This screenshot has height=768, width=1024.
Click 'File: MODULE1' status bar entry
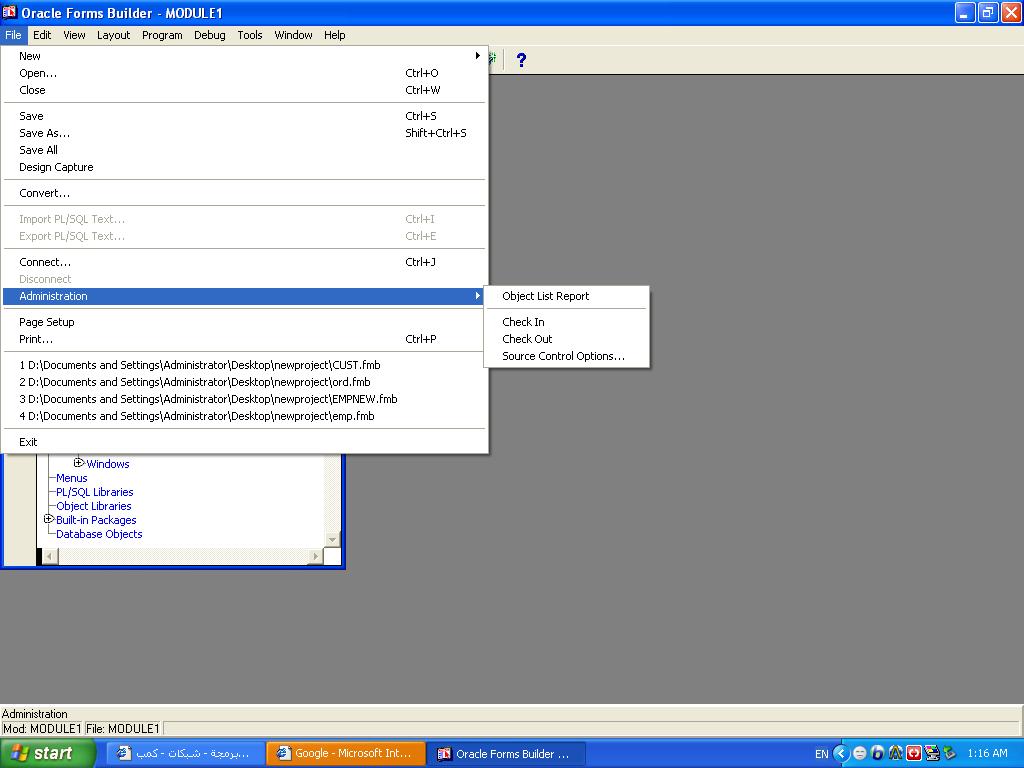[123, 729]
